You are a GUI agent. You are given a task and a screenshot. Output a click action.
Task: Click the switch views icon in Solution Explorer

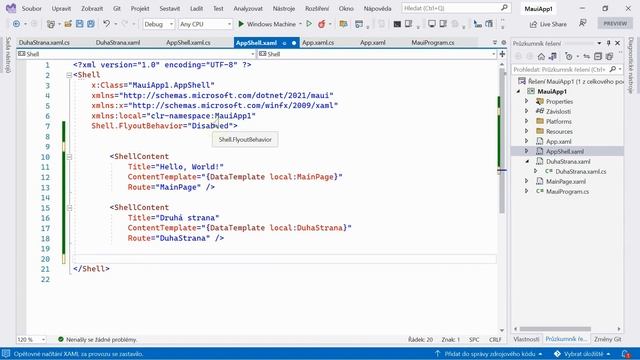click(x=553, y=56)
